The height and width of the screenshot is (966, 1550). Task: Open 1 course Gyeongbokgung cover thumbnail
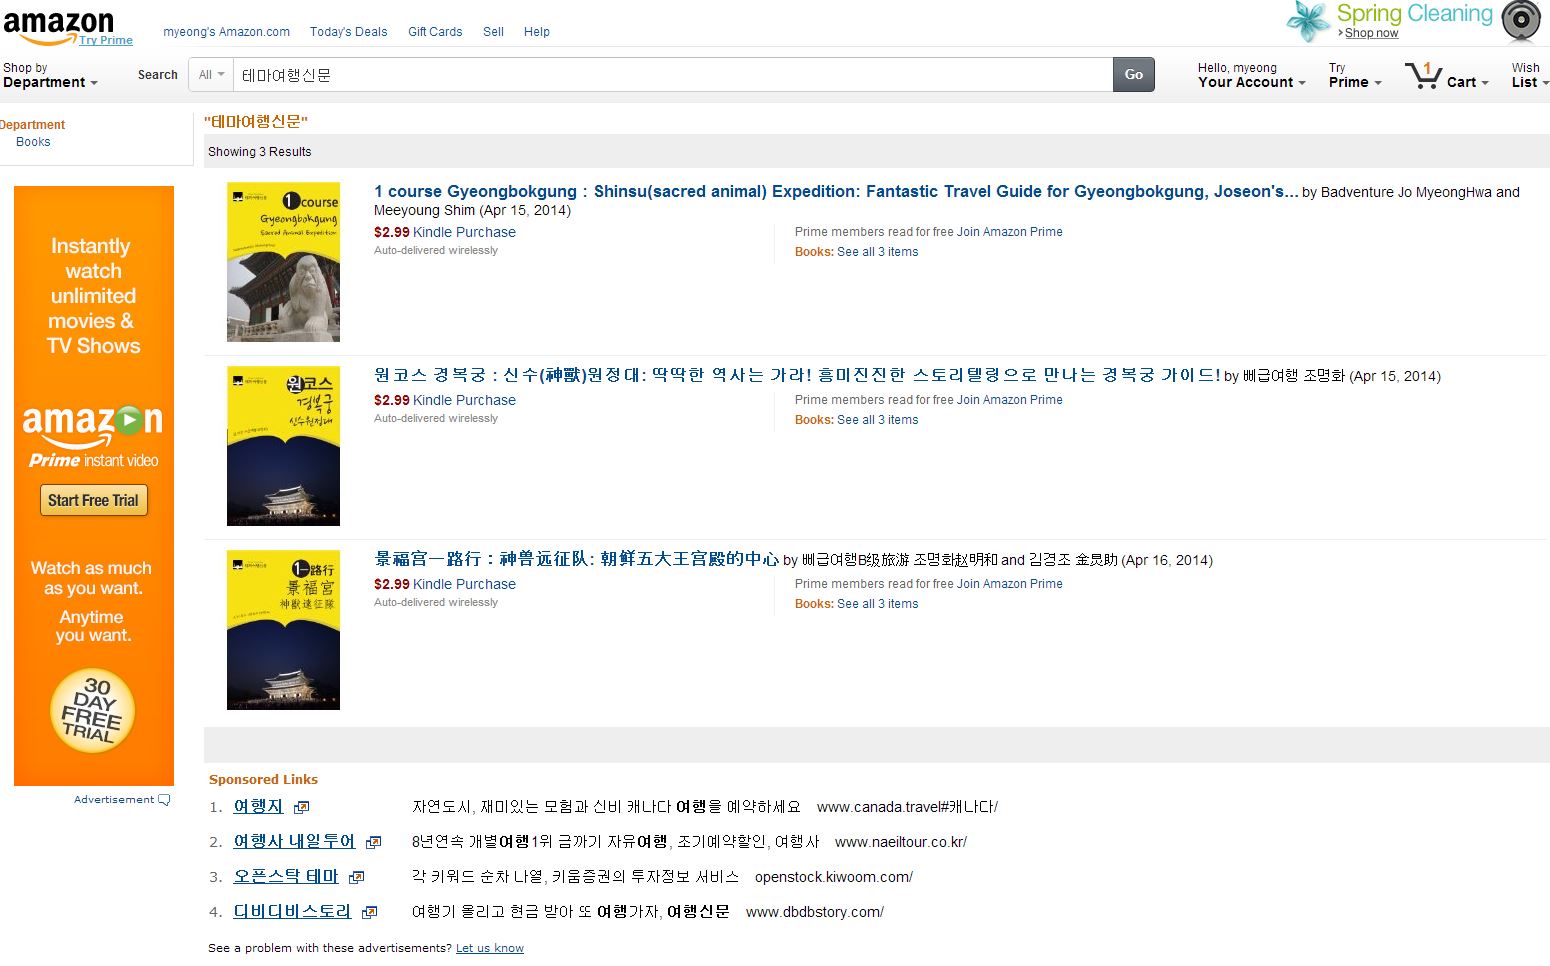point(283,262)
